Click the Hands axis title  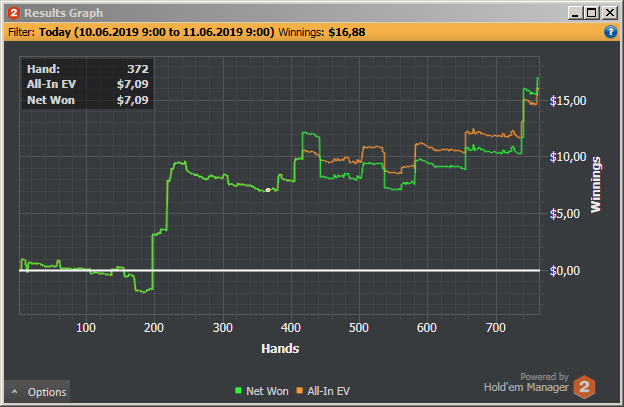280,349
